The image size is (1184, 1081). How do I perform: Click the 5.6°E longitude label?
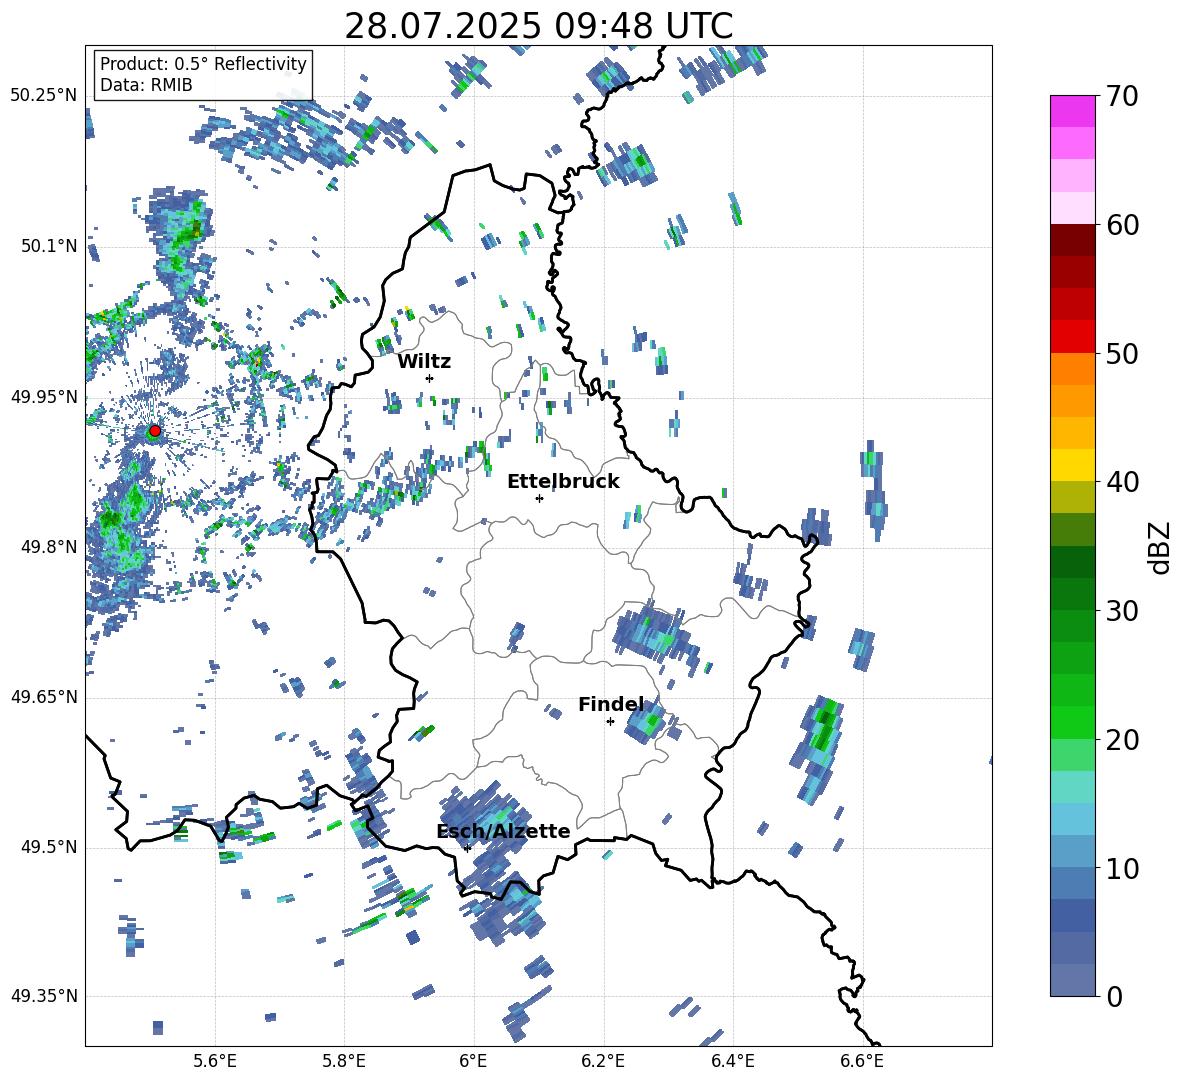tap(215, 1061)
